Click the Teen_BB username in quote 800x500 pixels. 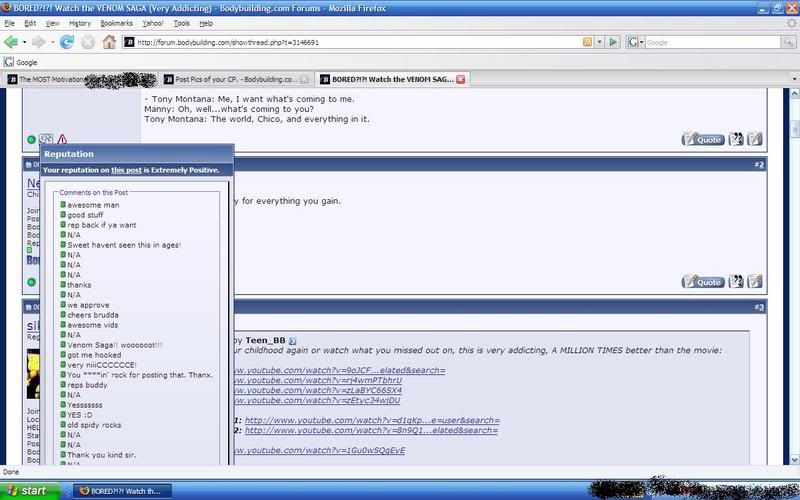point(265,340)
